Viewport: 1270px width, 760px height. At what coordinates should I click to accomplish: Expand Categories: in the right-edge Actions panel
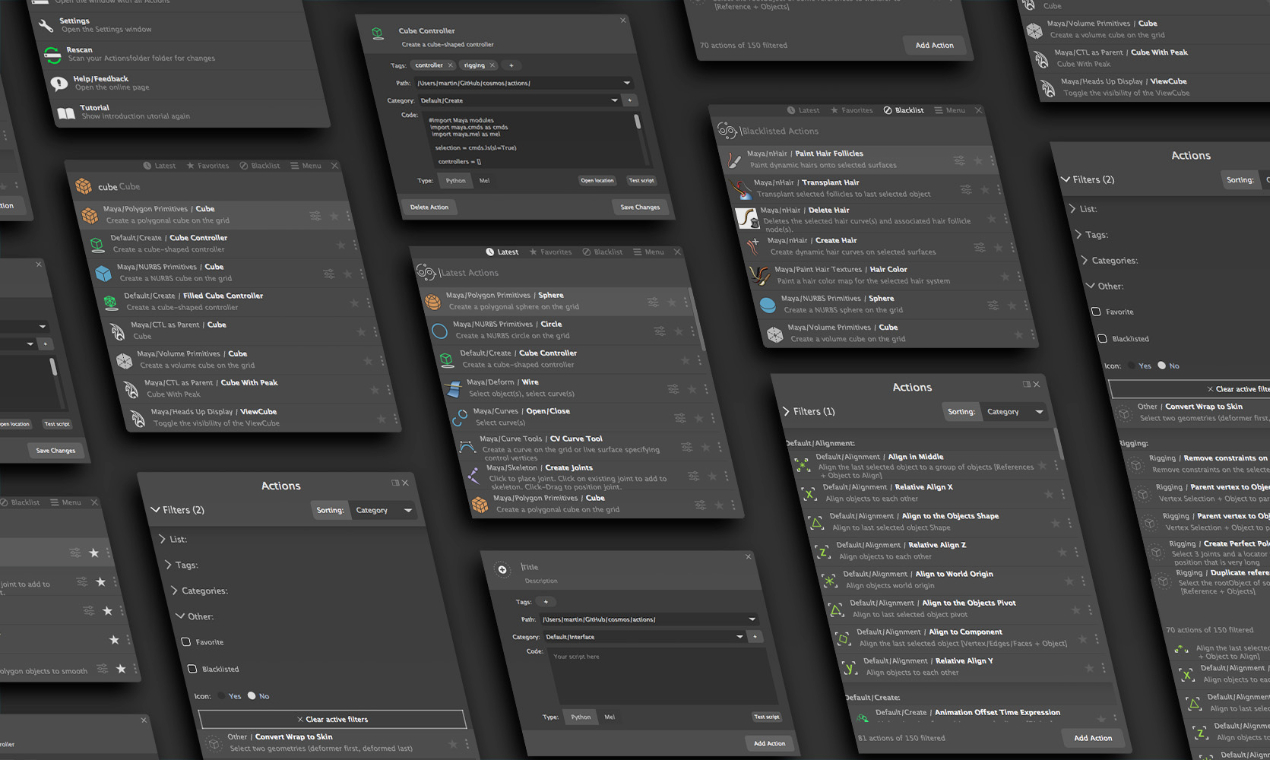click(1086, 260)
